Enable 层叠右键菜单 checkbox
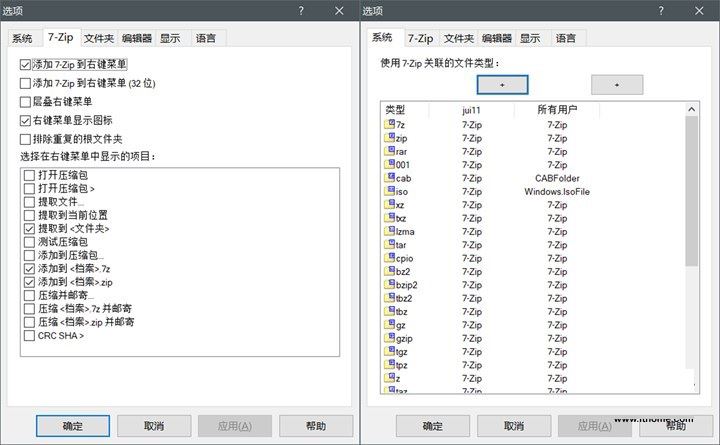Image resolution: width=720 pixels, height=445 pixels. (x=25, y=101)
